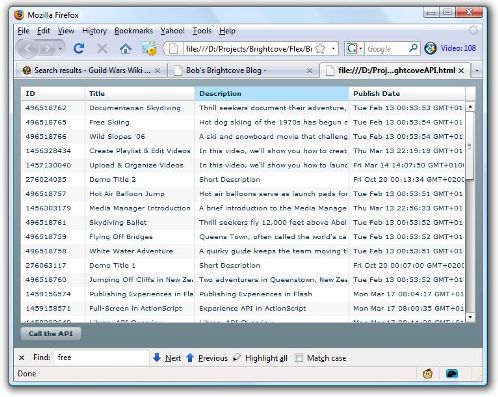This screenshot has width=498, height=397.
Task: Click the Next find label
Action: pos(173,358)
